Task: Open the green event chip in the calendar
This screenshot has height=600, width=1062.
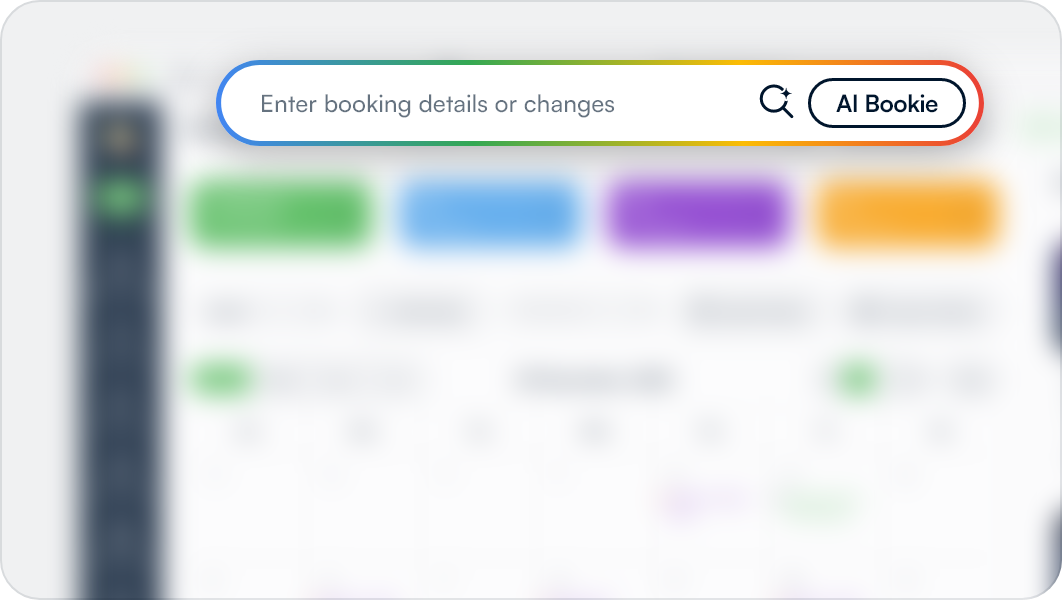Action: (820, 502)
